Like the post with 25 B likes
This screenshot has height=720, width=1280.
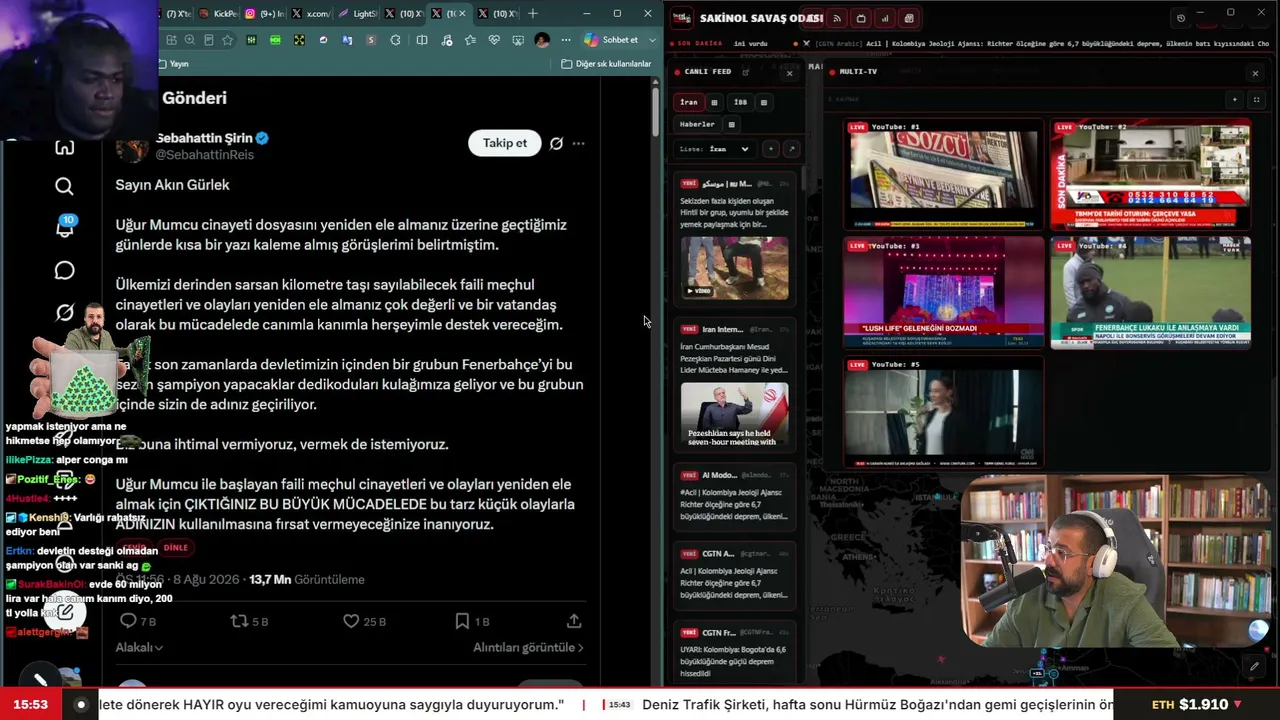pyautogui.click(x=364, y=621)
